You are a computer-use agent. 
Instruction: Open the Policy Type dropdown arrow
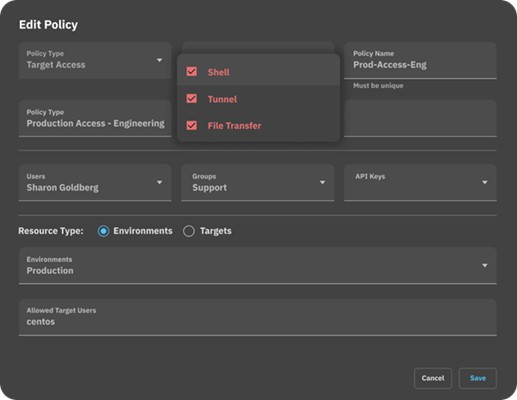(x=159, y=60)
